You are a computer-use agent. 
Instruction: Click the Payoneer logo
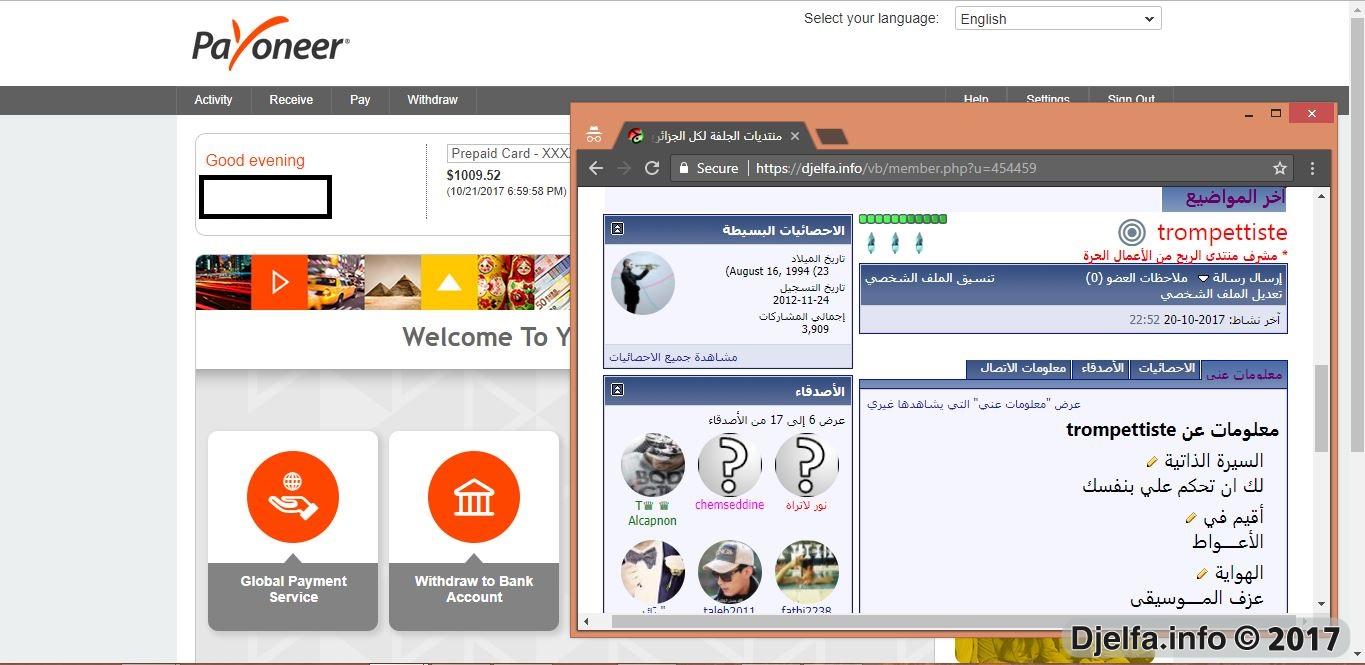[x=271, y=44]
